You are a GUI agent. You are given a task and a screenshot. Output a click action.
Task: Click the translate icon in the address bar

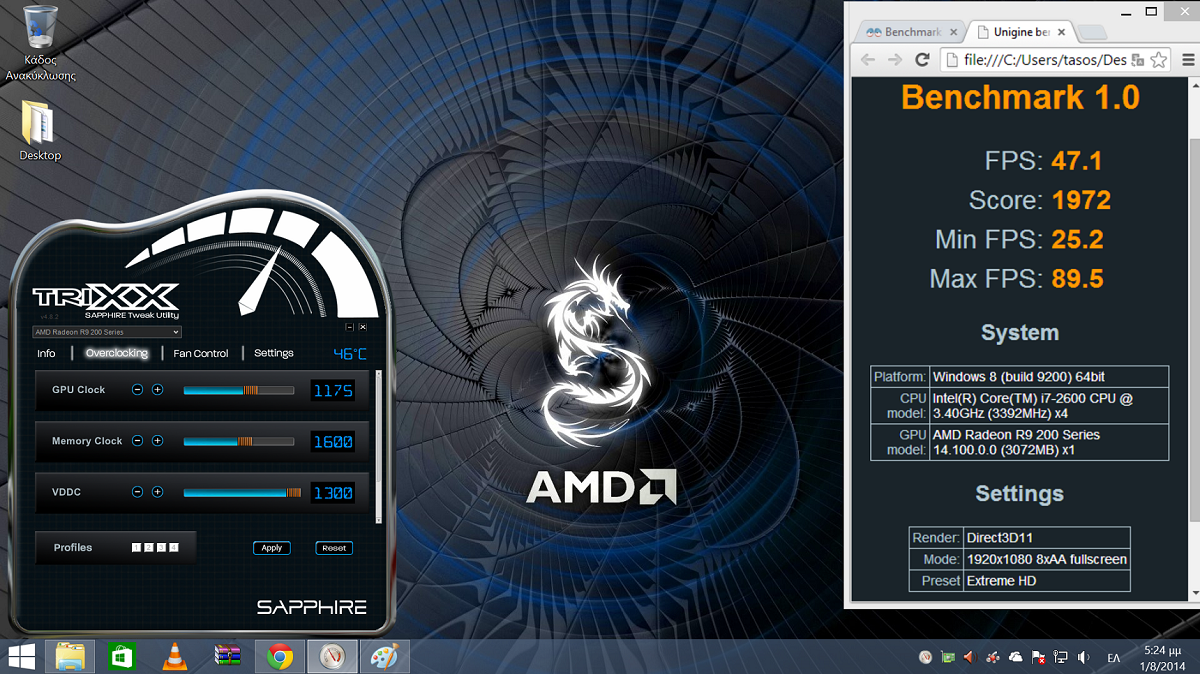pyautogui.click(x=1137, y=60)
